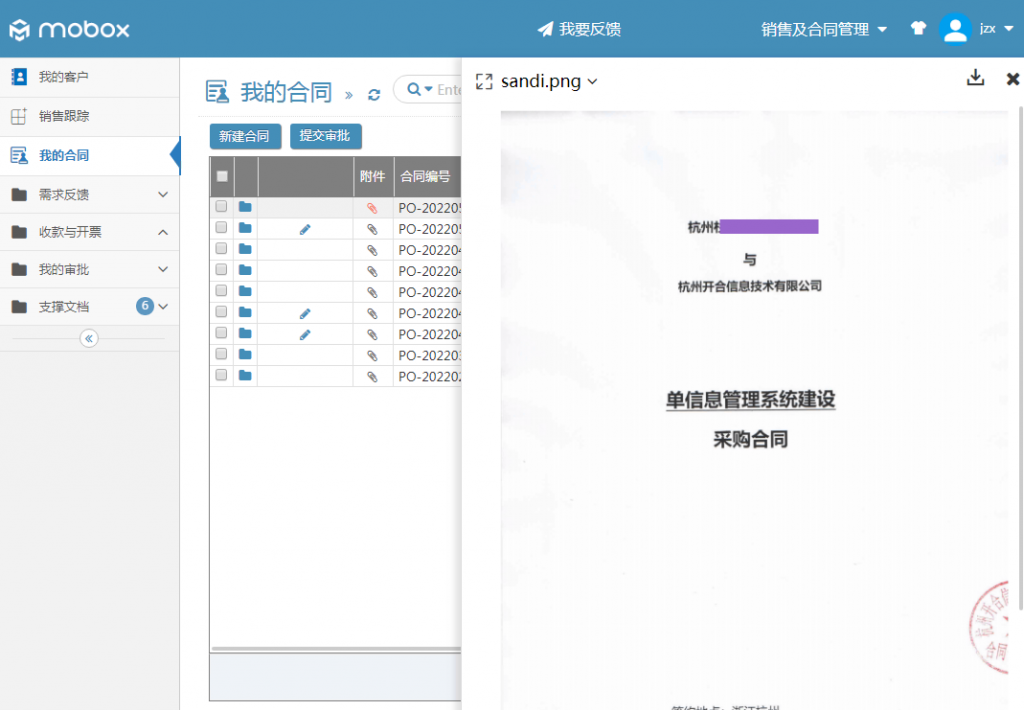This screenshot has height=710, width=1024.
Task: Open 我的客户 in the sidebar
Action: [64, 77]
